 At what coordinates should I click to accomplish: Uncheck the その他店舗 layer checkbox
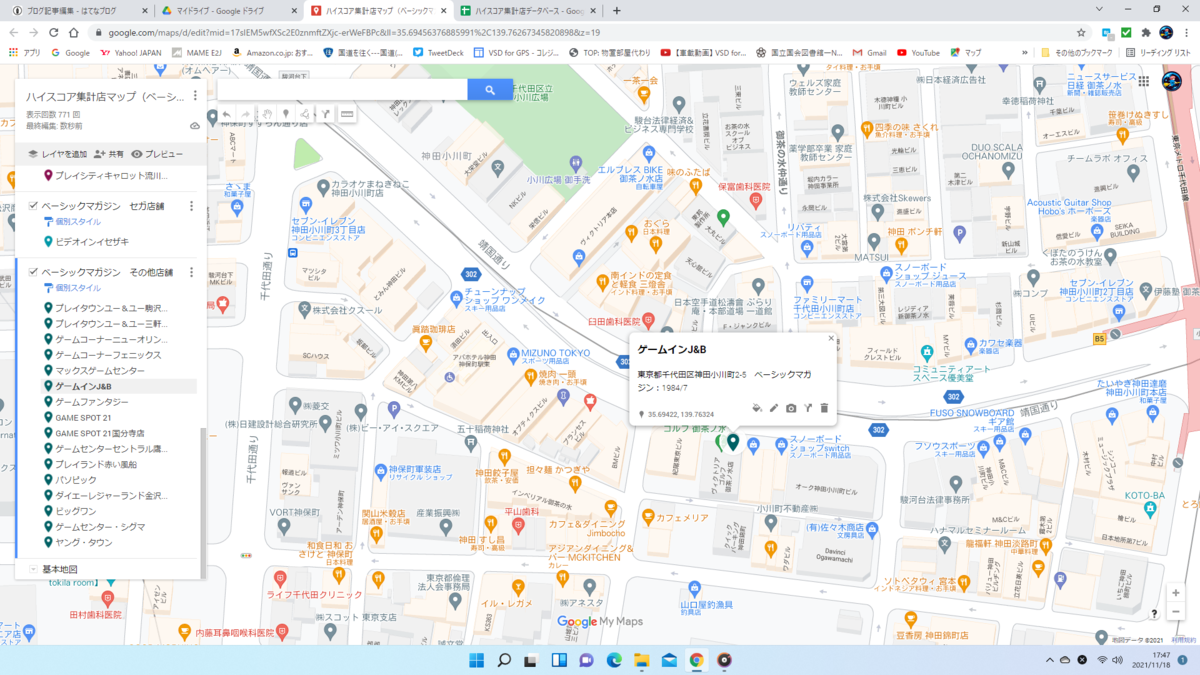click(x=33, y=272)
